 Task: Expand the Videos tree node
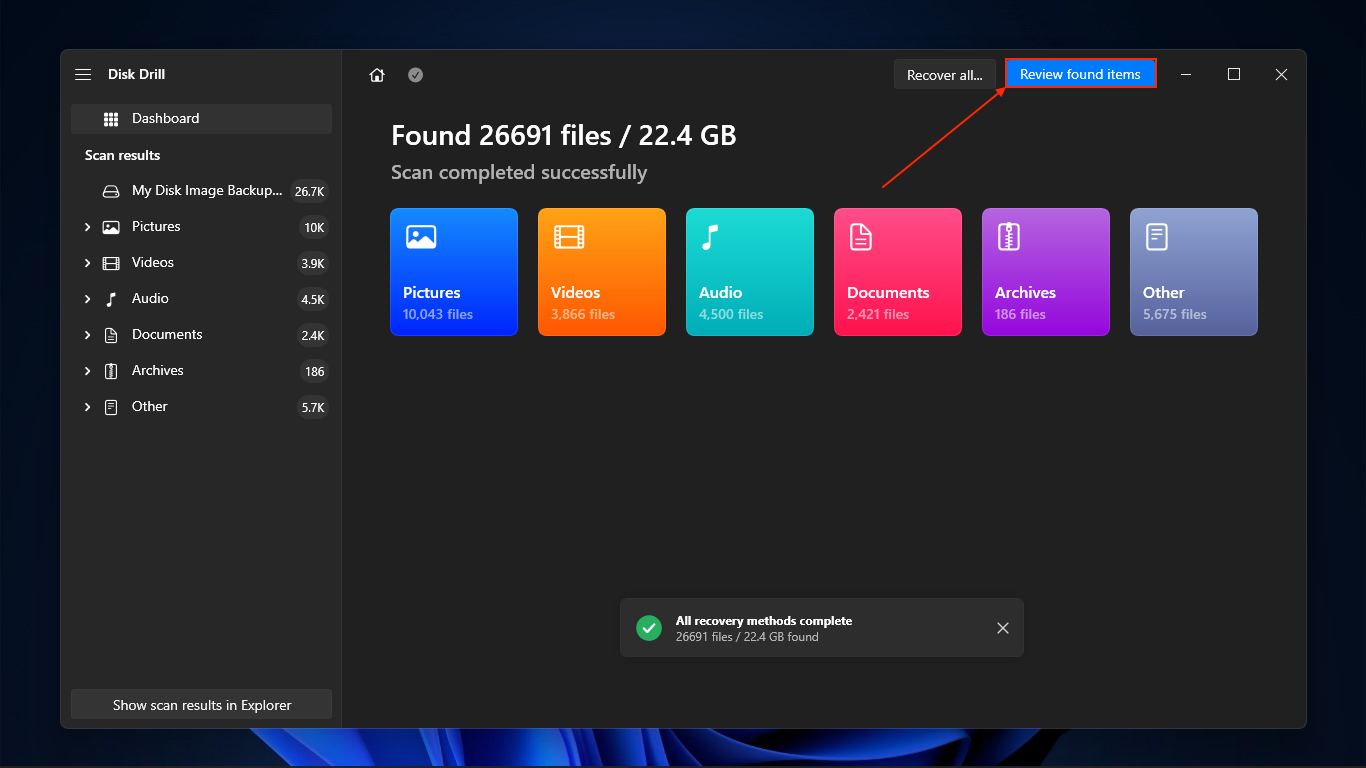(88, 263)
